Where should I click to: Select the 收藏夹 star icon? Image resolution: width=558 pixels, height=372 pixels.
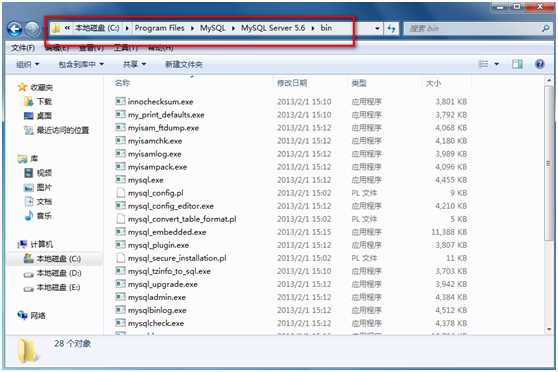tap(22, 87)
